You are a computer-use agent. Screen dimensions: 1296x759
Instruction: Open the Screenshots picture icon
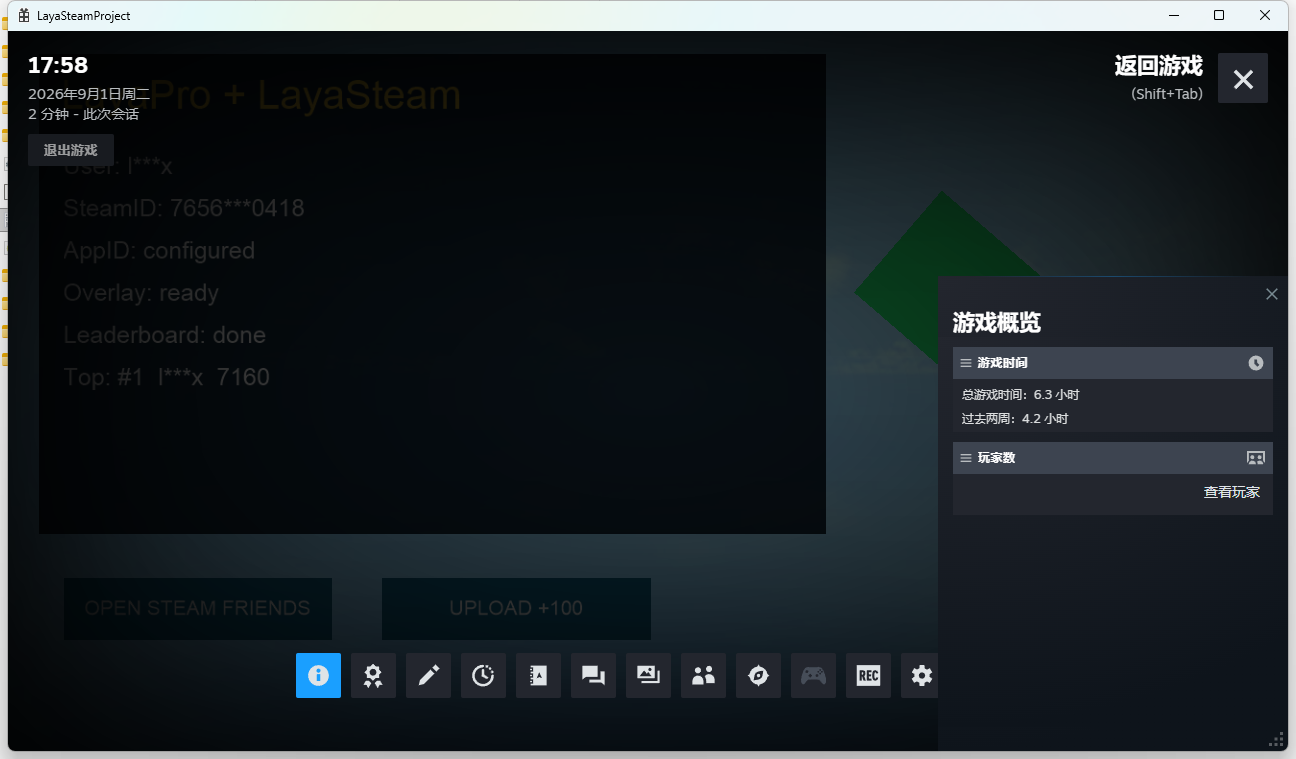648,675
